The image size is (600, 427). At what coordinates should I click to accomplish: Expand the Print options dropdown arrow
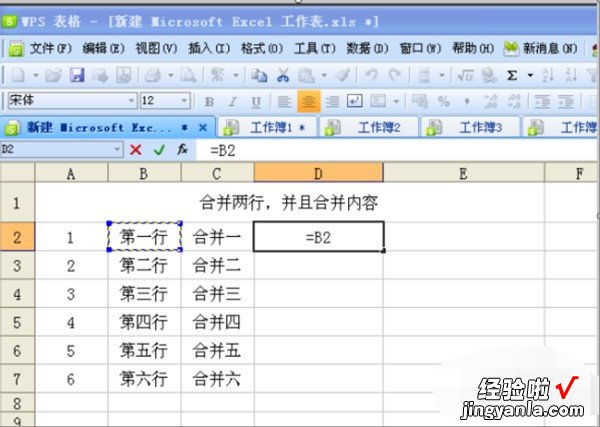[x=171, y=75]
